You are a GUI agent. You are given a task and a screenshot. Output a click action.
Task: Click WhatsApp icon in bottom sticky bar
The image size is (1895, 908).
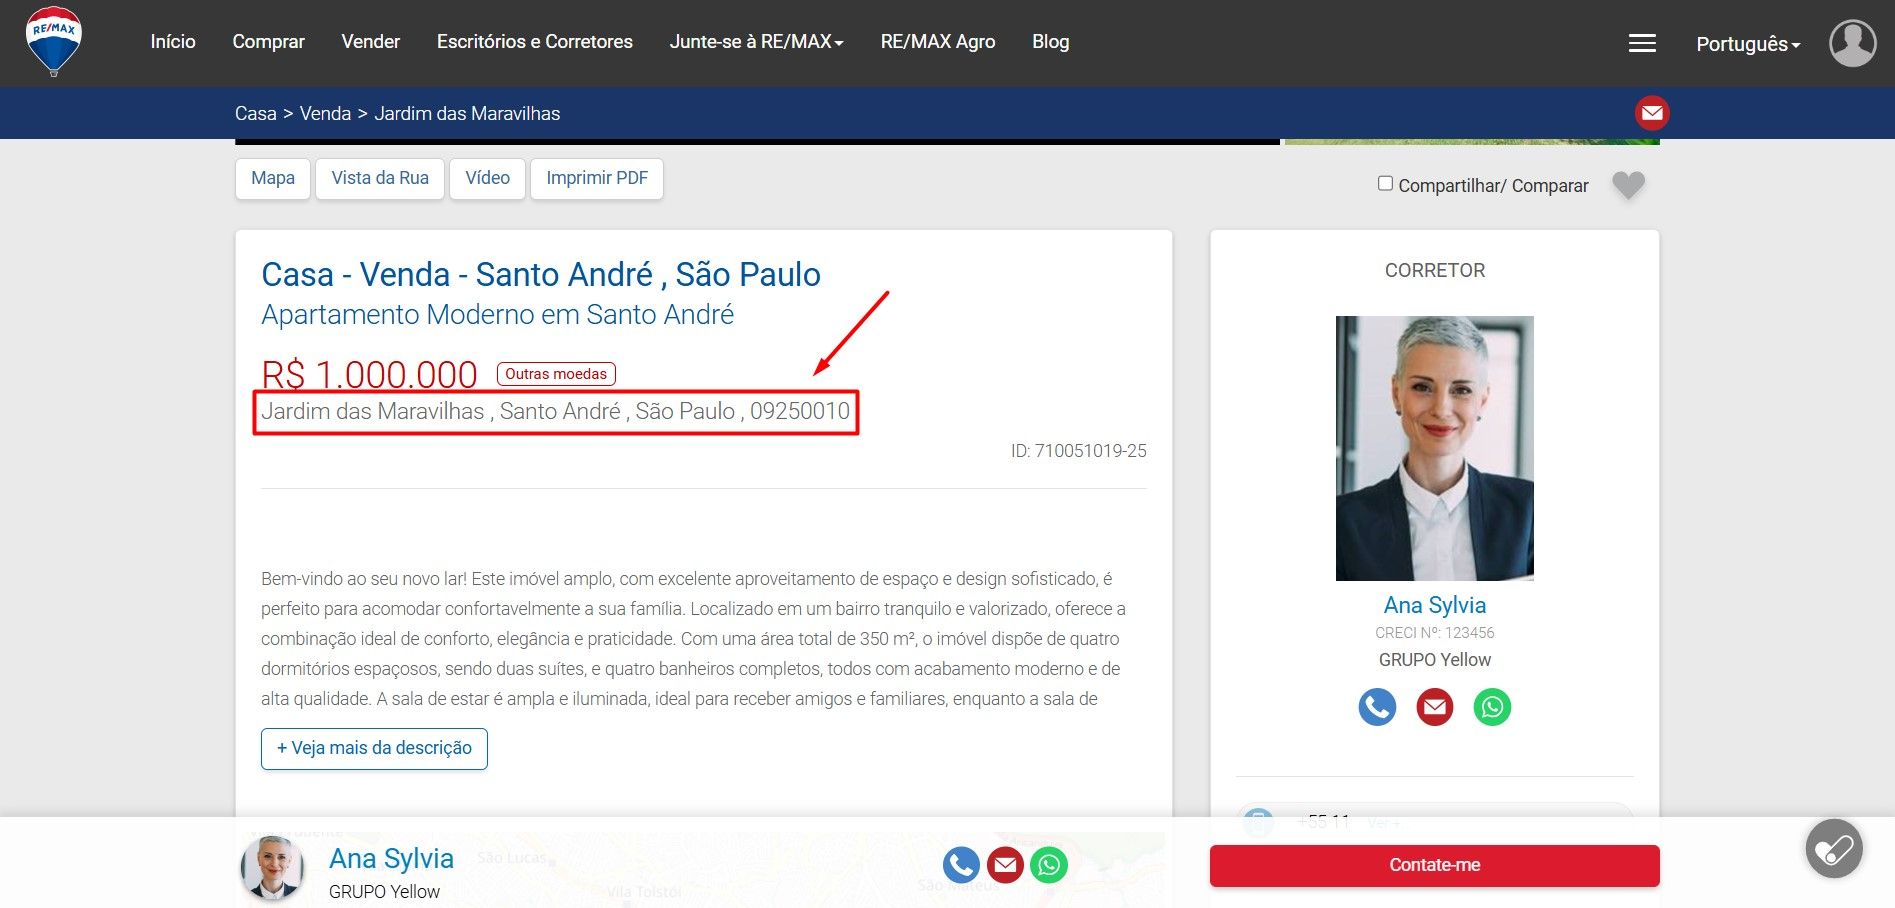(1049, 865)
